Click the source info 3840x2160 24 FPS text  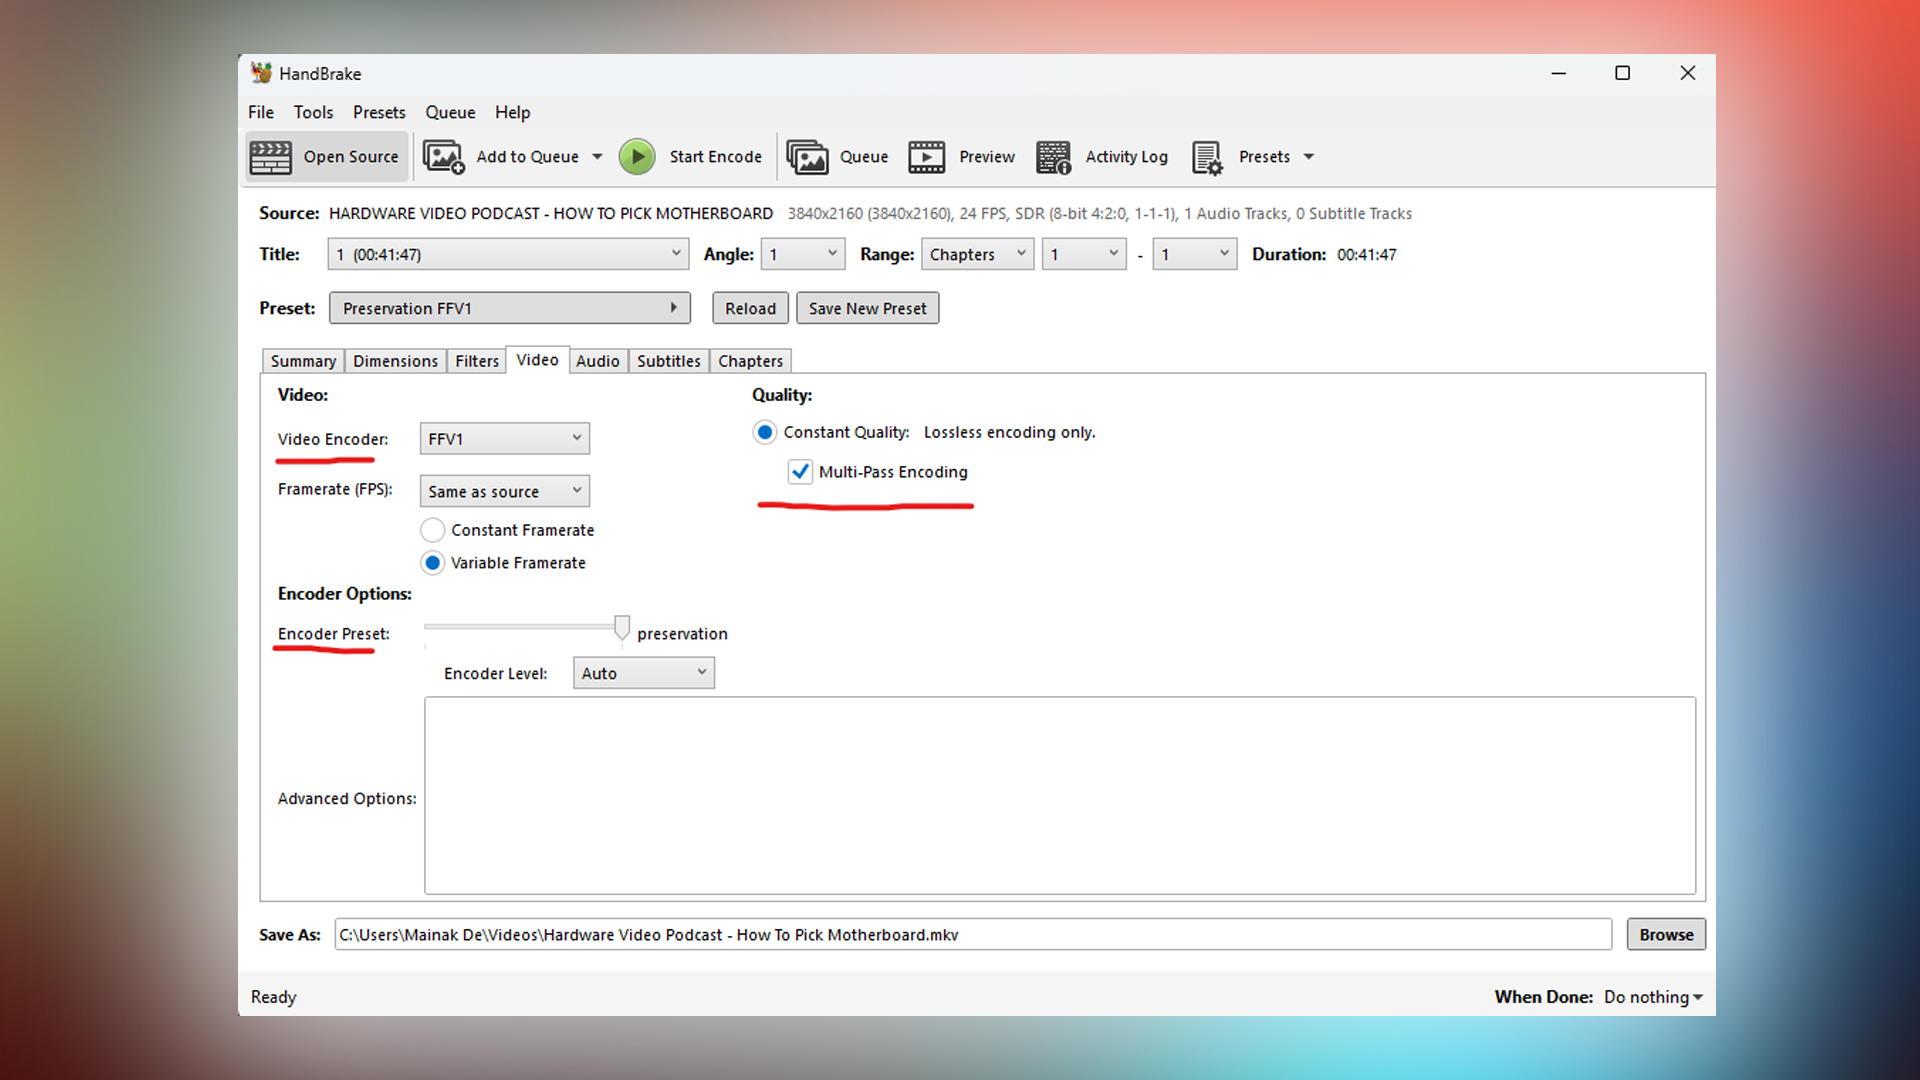(x=1099, y=213)
